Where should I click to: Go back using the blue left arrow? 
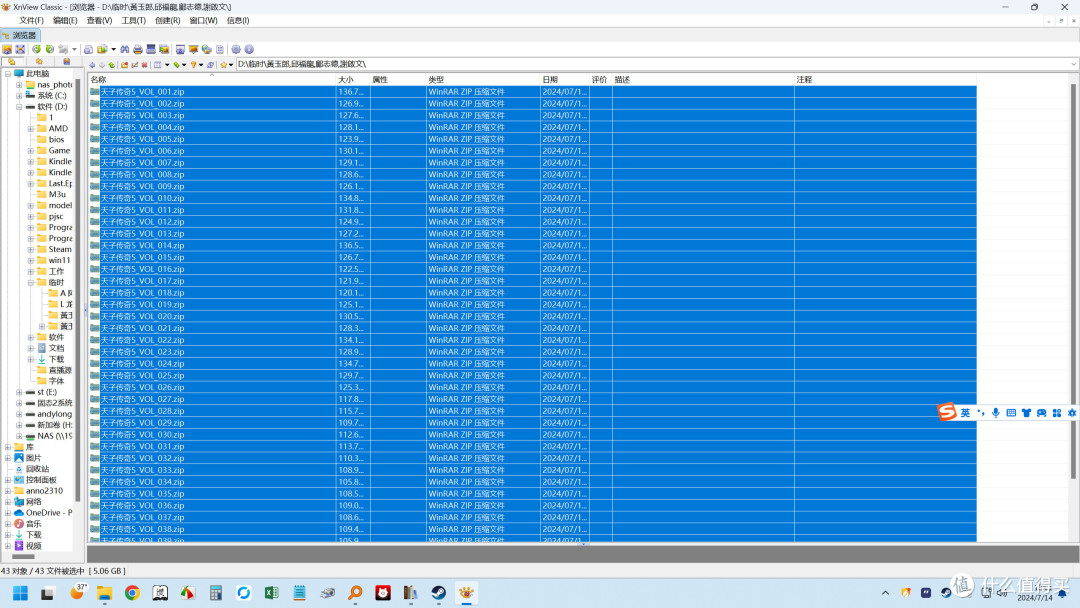tap(92, 65)
